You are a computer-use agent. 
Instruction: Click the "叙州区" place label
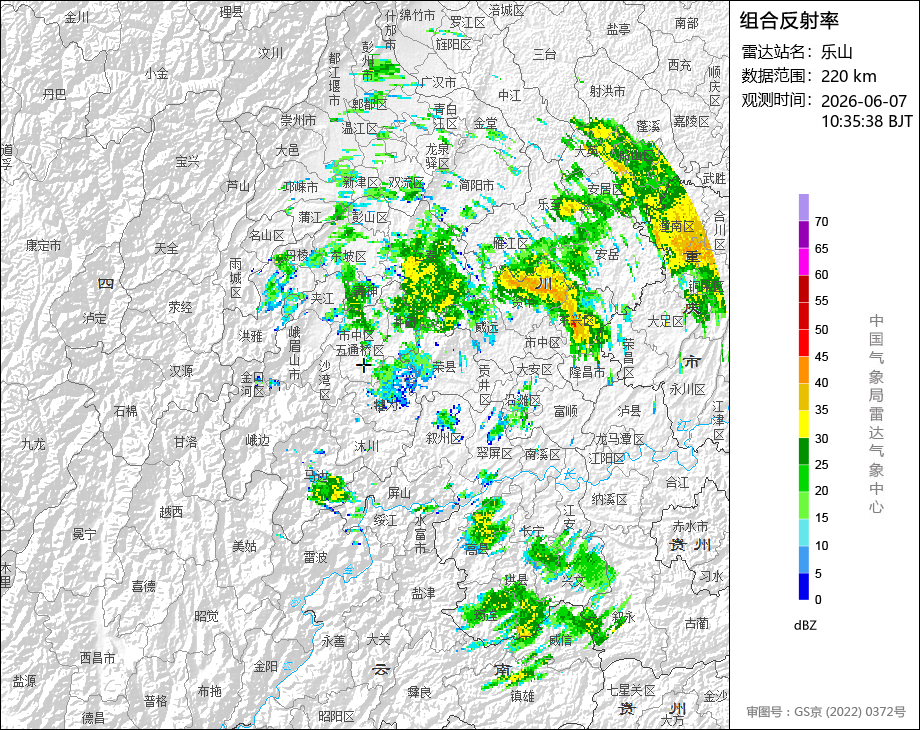(444, 438)
